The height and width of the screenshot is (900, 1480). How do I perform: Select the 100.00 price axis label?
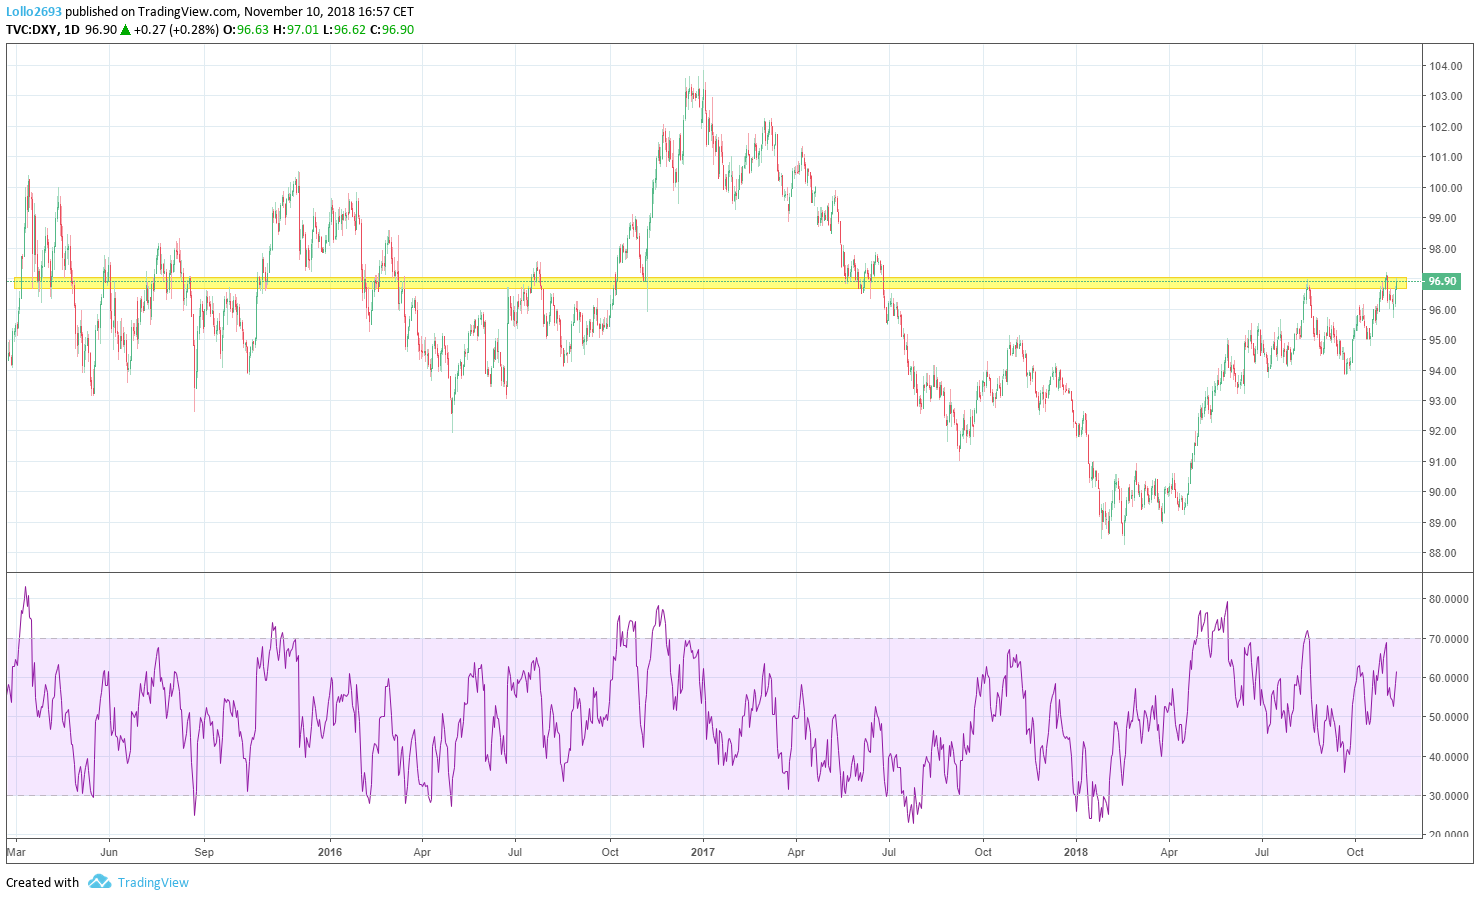pyautogui.click(x=1445, y=188)
